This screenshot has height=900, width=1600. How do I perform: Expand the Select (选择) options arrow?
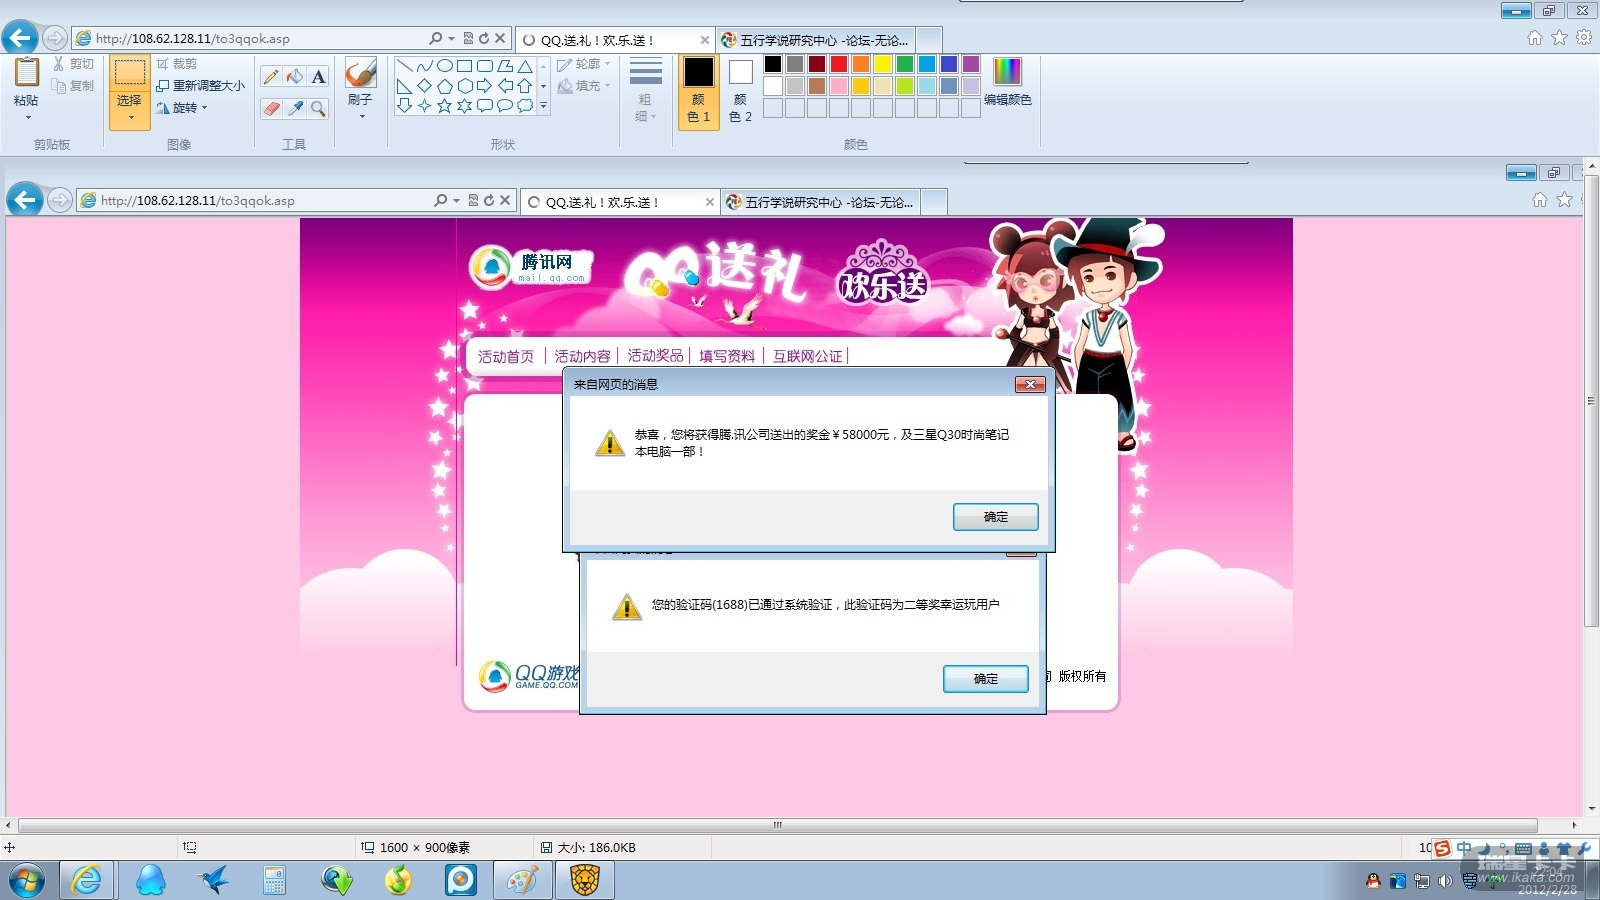click(130, 118)
